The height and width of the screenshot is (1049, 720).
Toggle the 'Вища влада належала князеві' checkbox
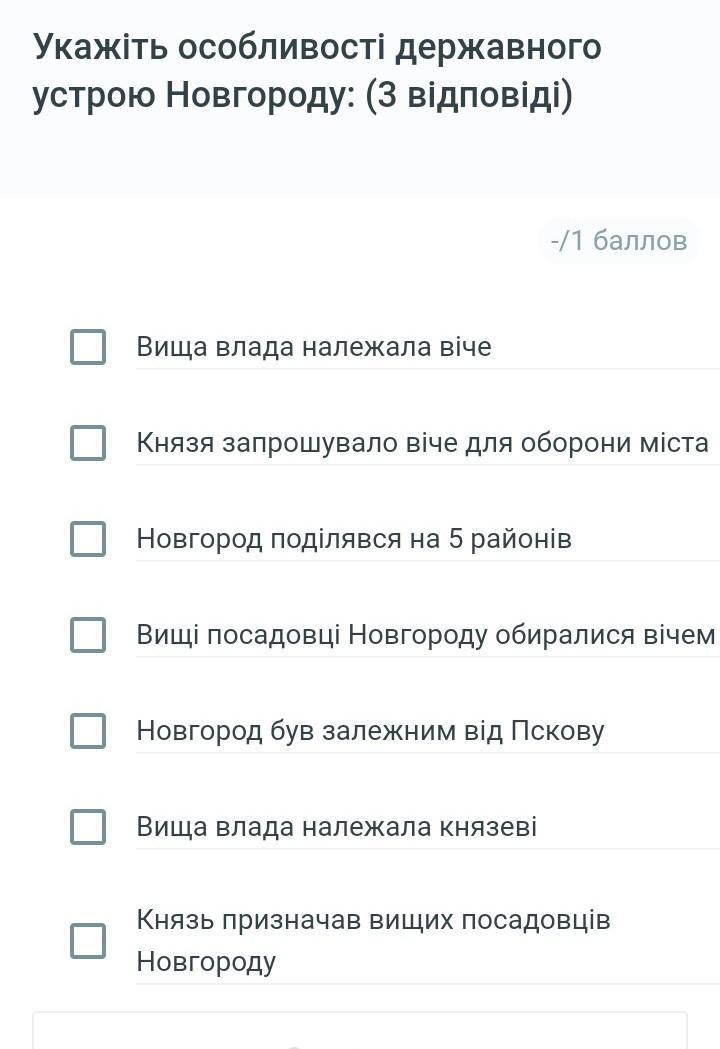tap(88, 827)
